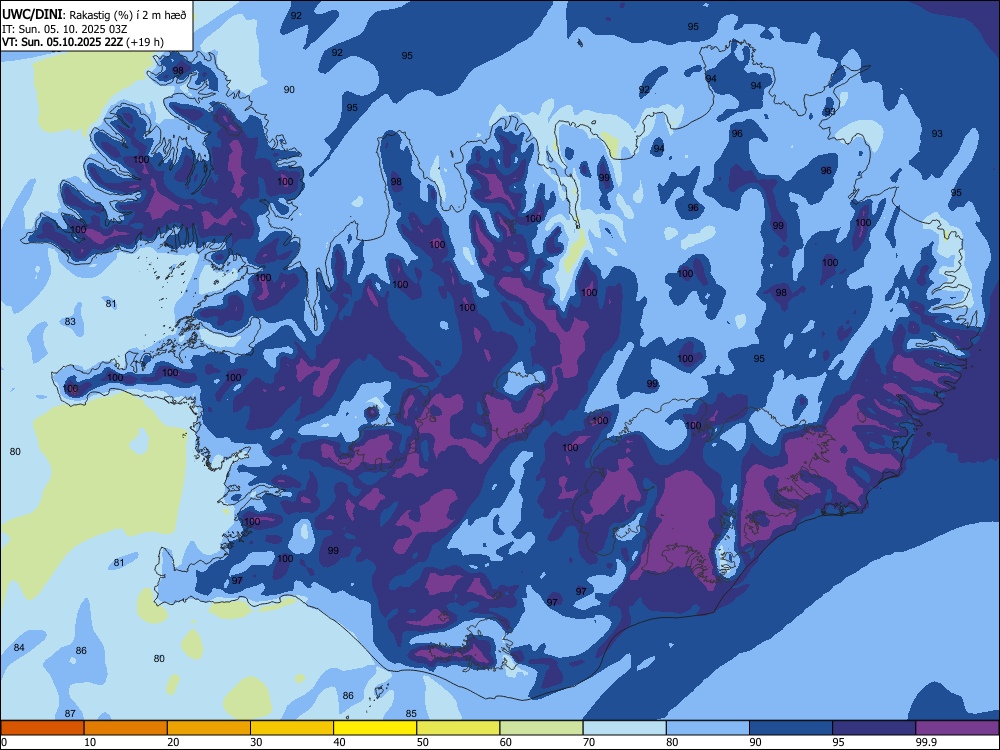Click the 'UWC/DINI' title in the header box
The image size is (1000, 750).
32,15
